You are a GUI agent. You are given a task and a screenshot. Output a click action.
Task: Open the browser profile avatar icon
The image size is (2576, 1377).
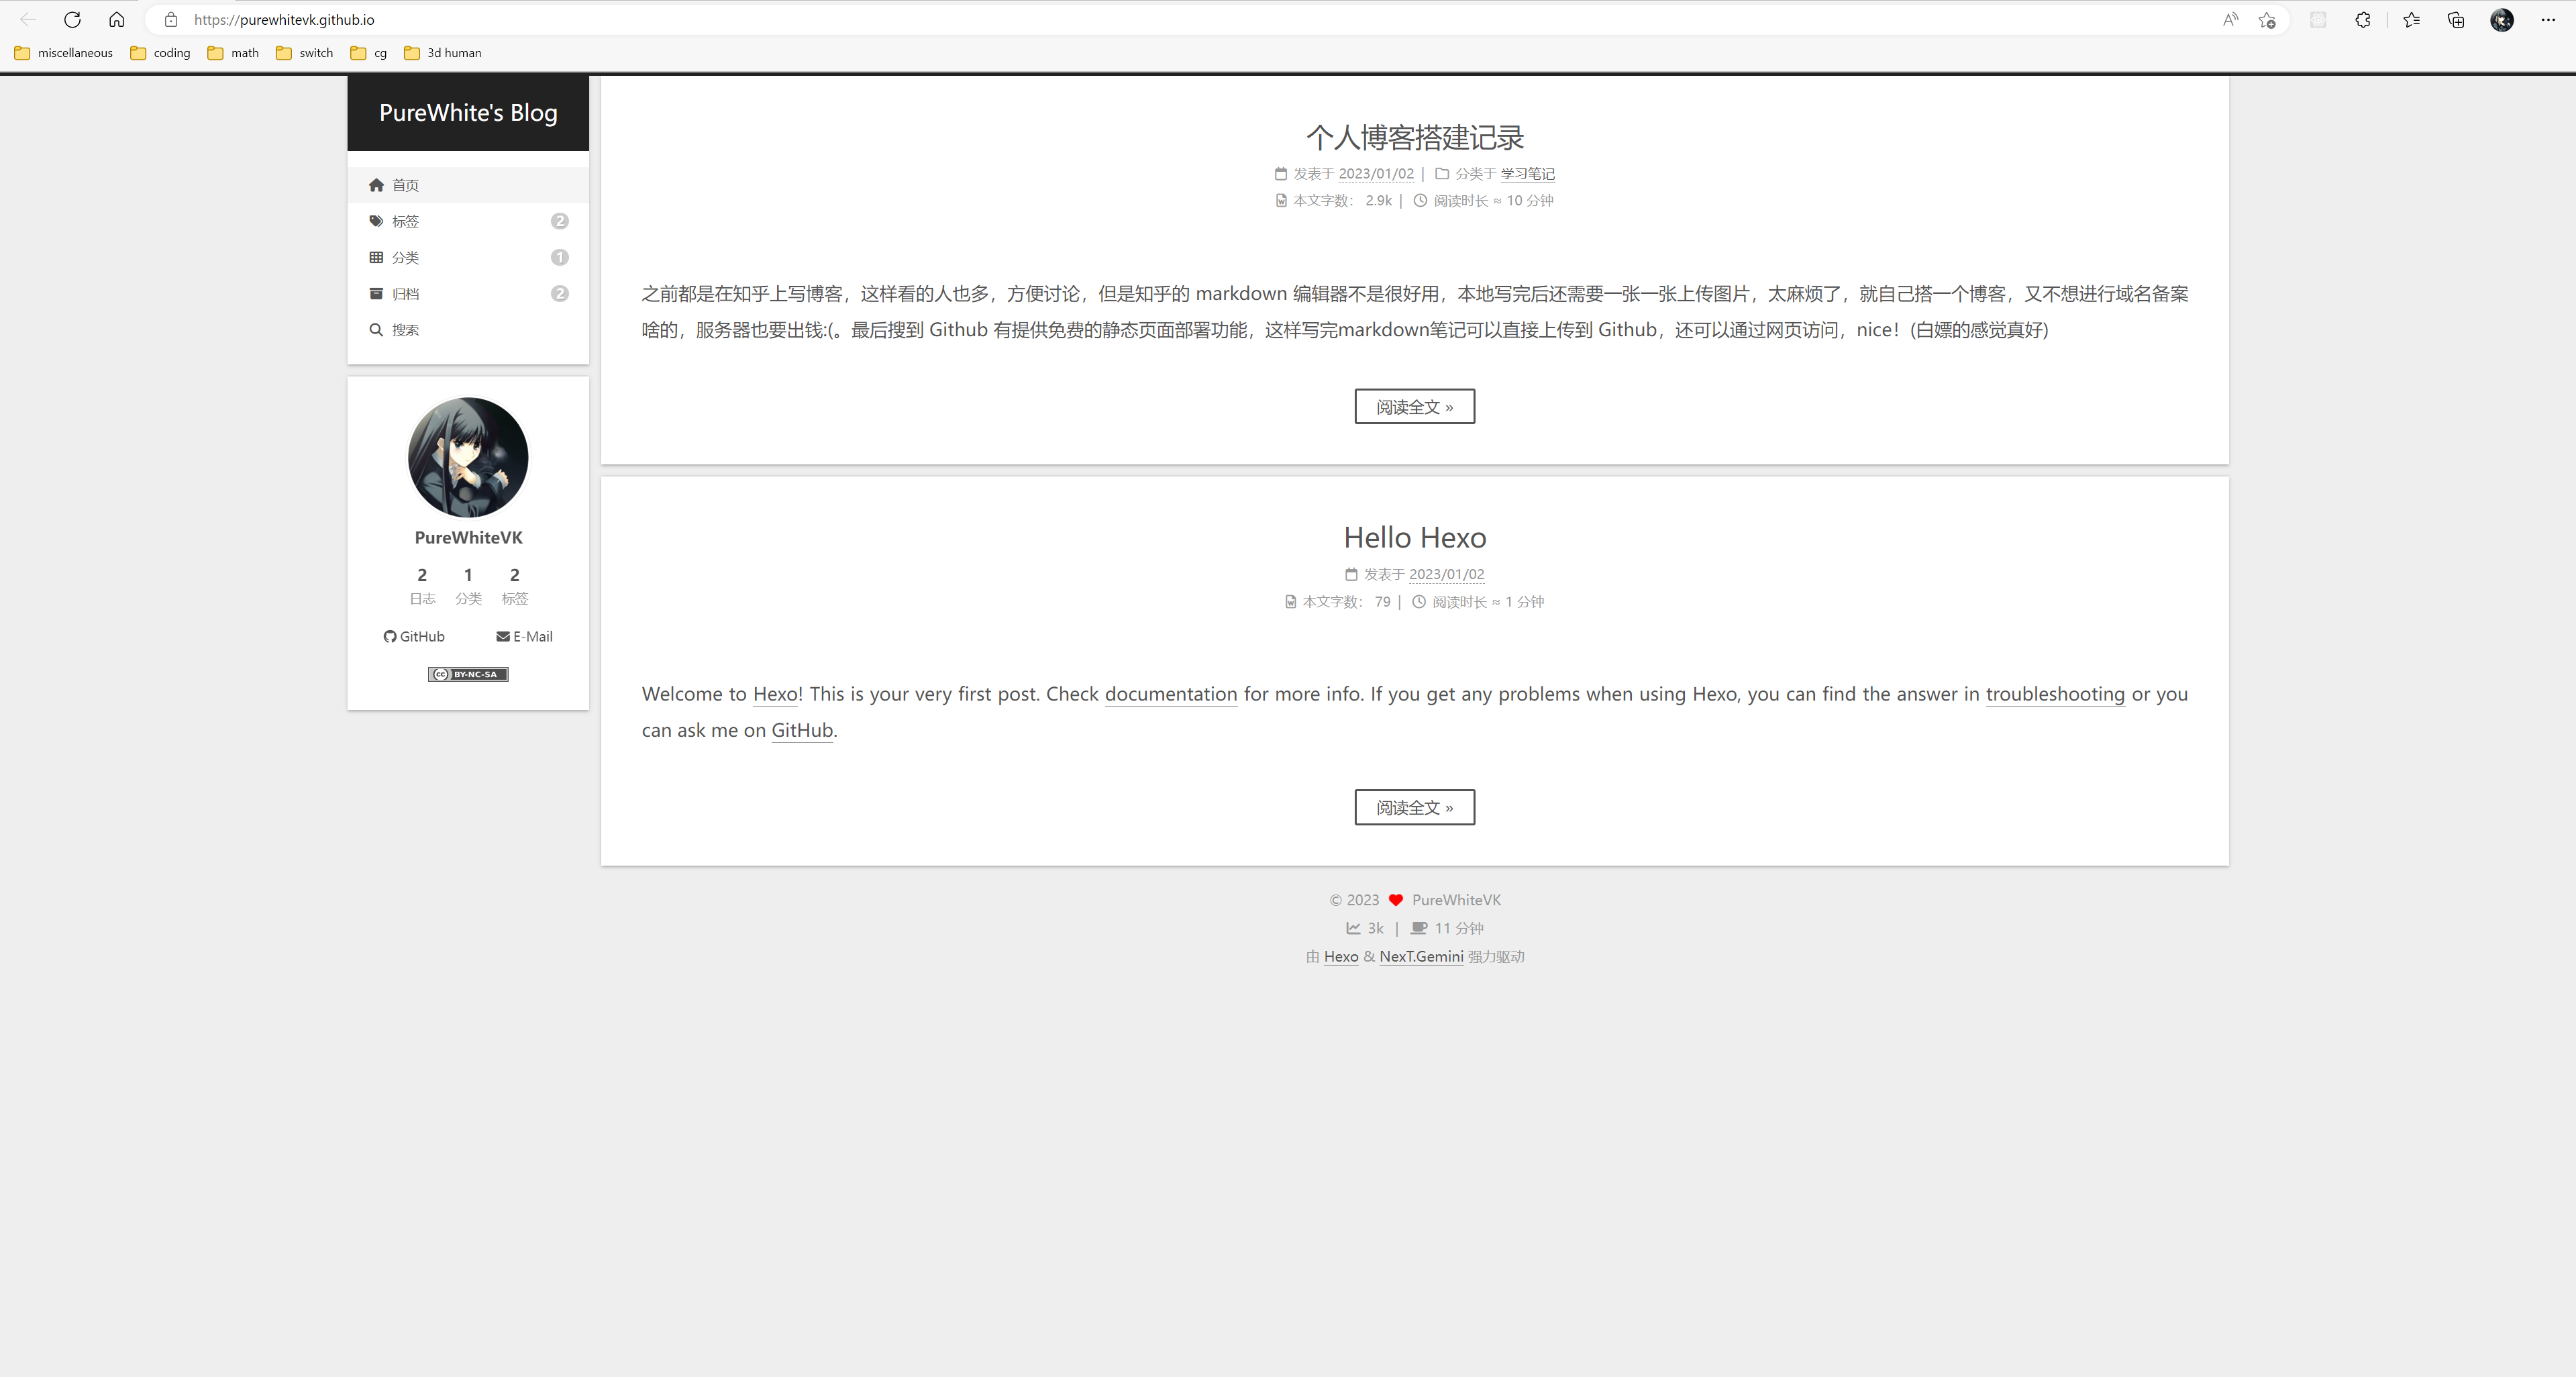2501,19
